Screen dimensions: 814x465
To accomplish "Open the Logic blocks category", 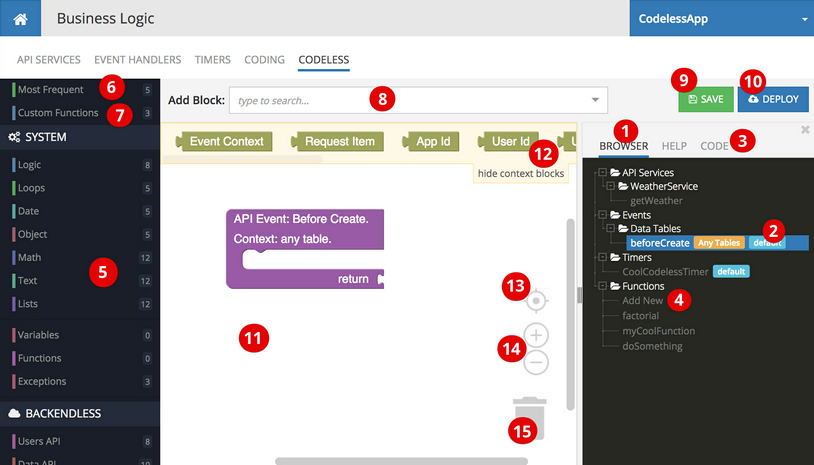I will tap(80, 165).
